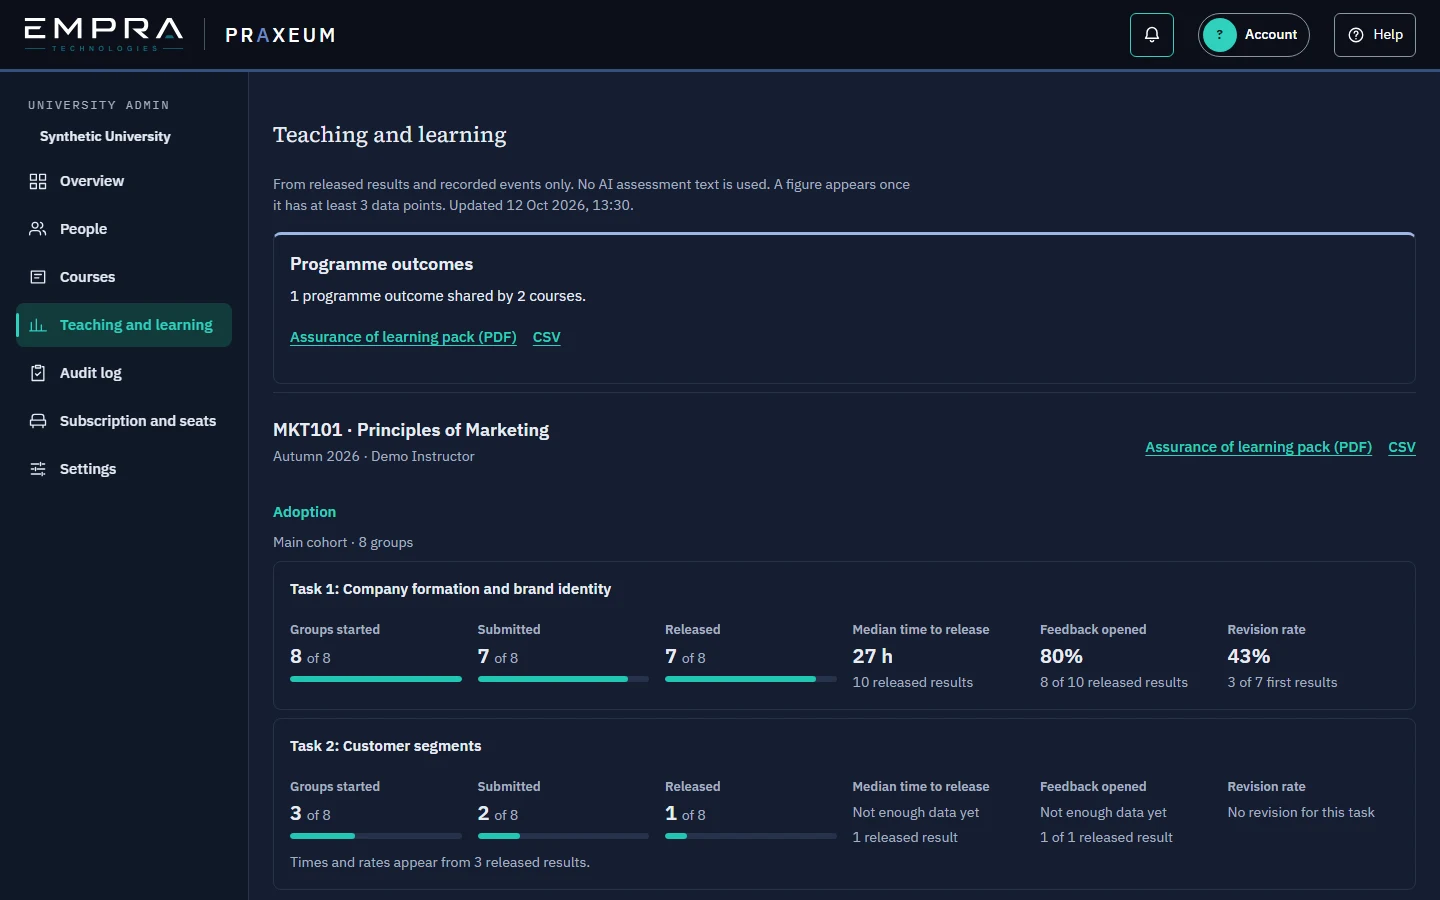Click the Audit log clipboard icon
Image resolution: width=1440 pixels, height=900 pixels.
[38, 373]
